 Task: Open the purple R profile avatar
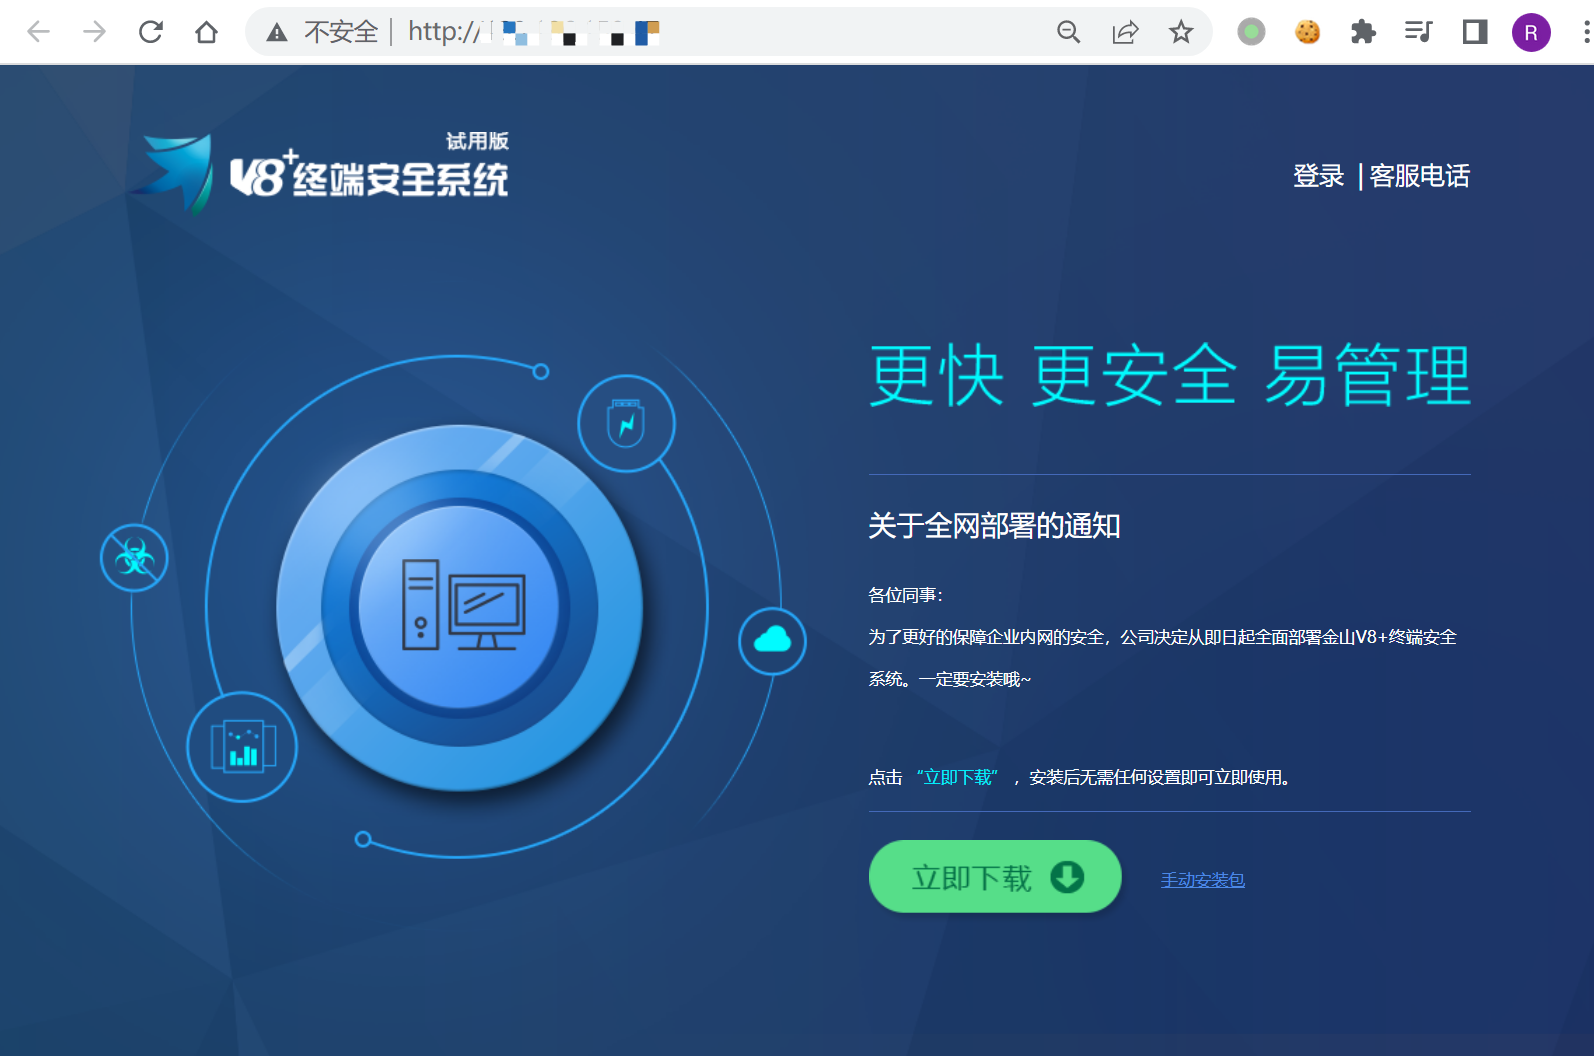(x=1531, y=32)
